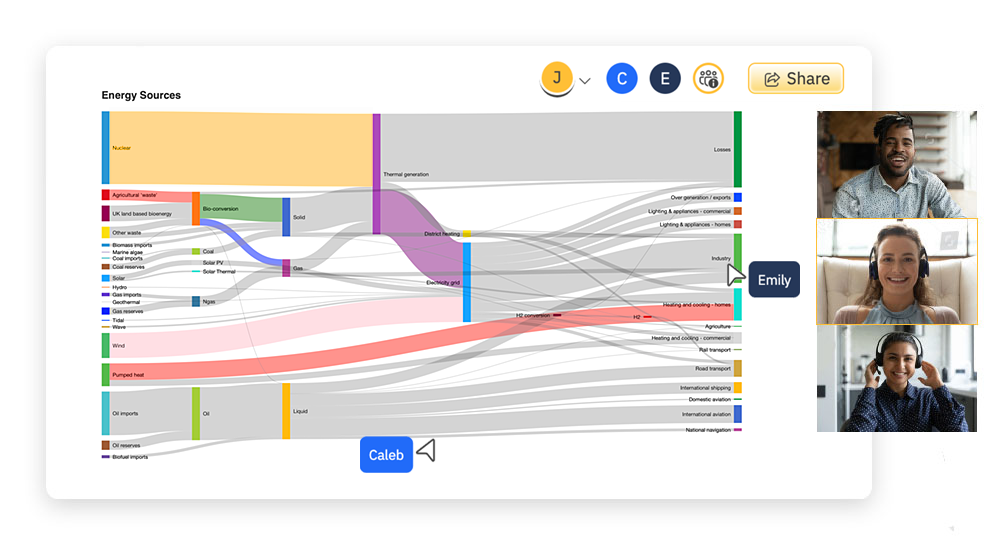Select the yellow-green Oil node bar
The height and width of the screenshot is (550, 1000).
(196, 413)
